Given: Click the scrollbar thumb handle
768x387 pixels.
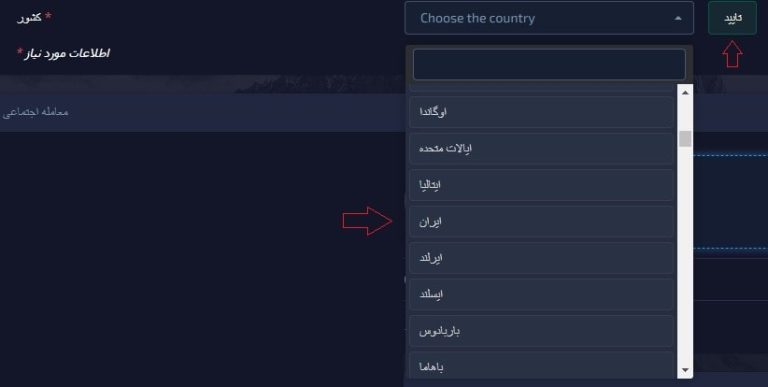Looking at the screenshot, I should click(685, 139).
